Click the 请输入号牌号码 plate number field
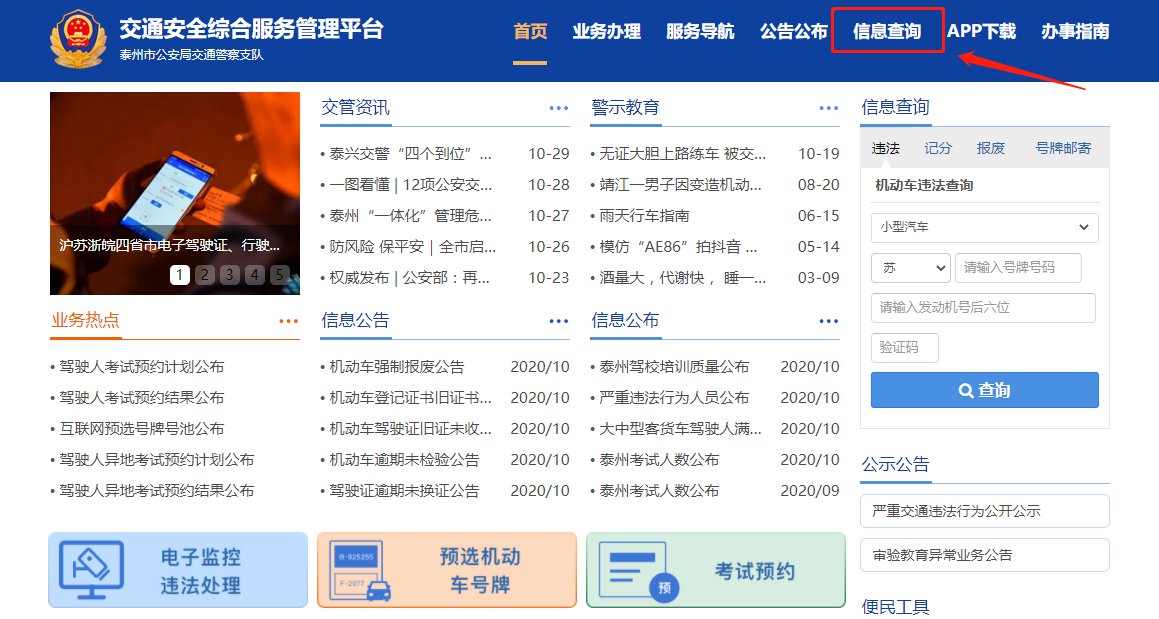This screenshot has height=619, width=1159. 1018,268
